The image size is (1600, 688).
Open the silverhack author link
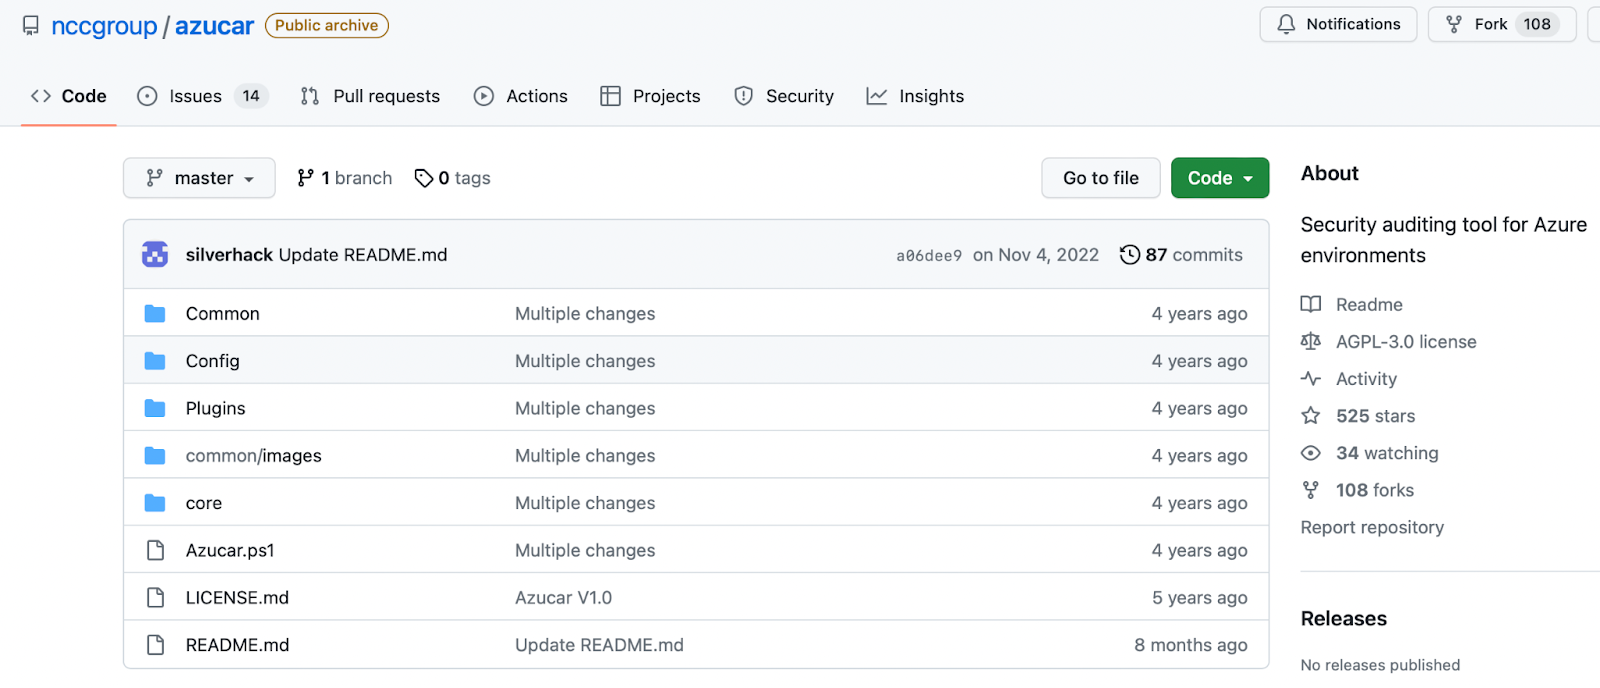pos(229,255)
